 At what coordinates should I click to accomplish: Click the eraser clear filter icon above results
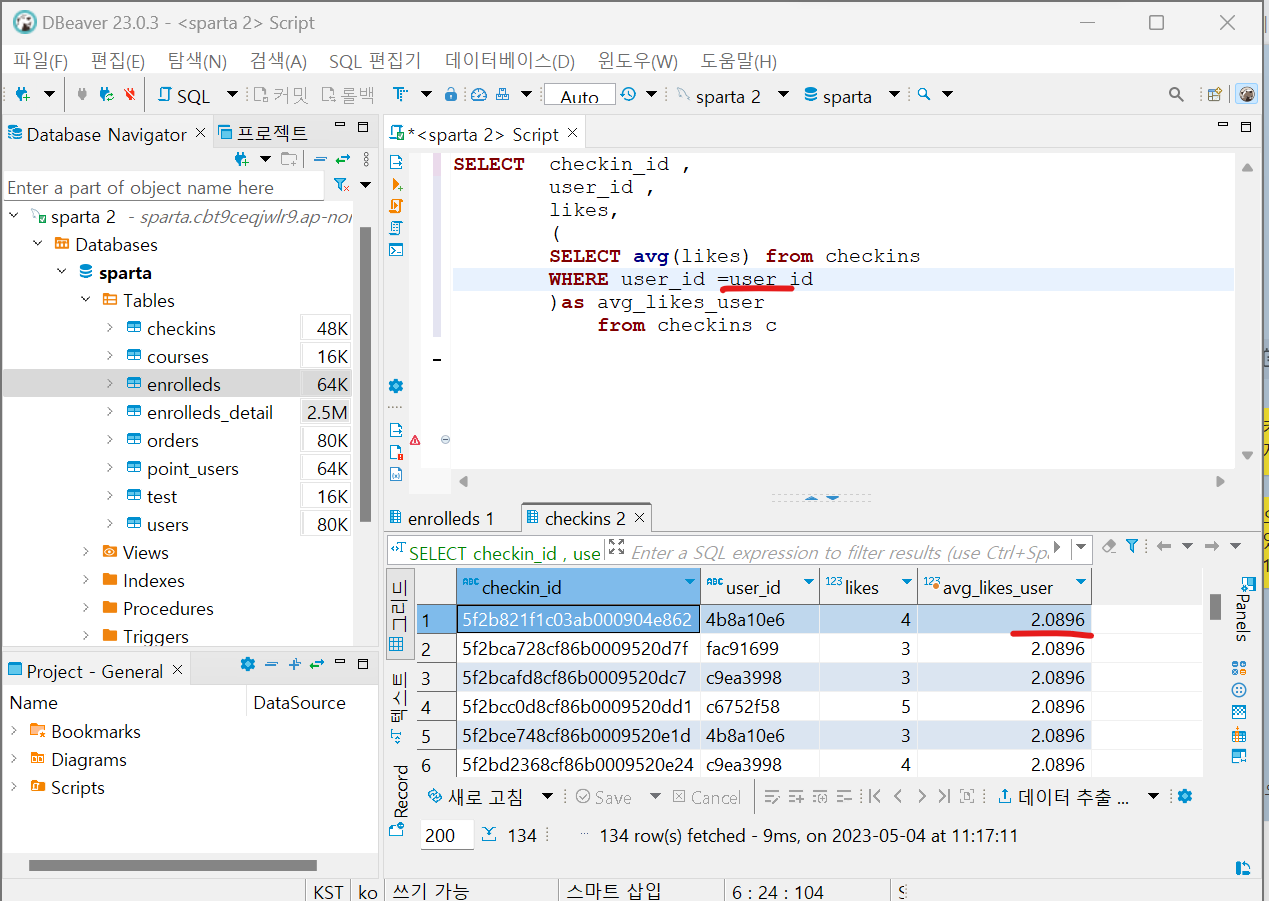click(1109, 546)
